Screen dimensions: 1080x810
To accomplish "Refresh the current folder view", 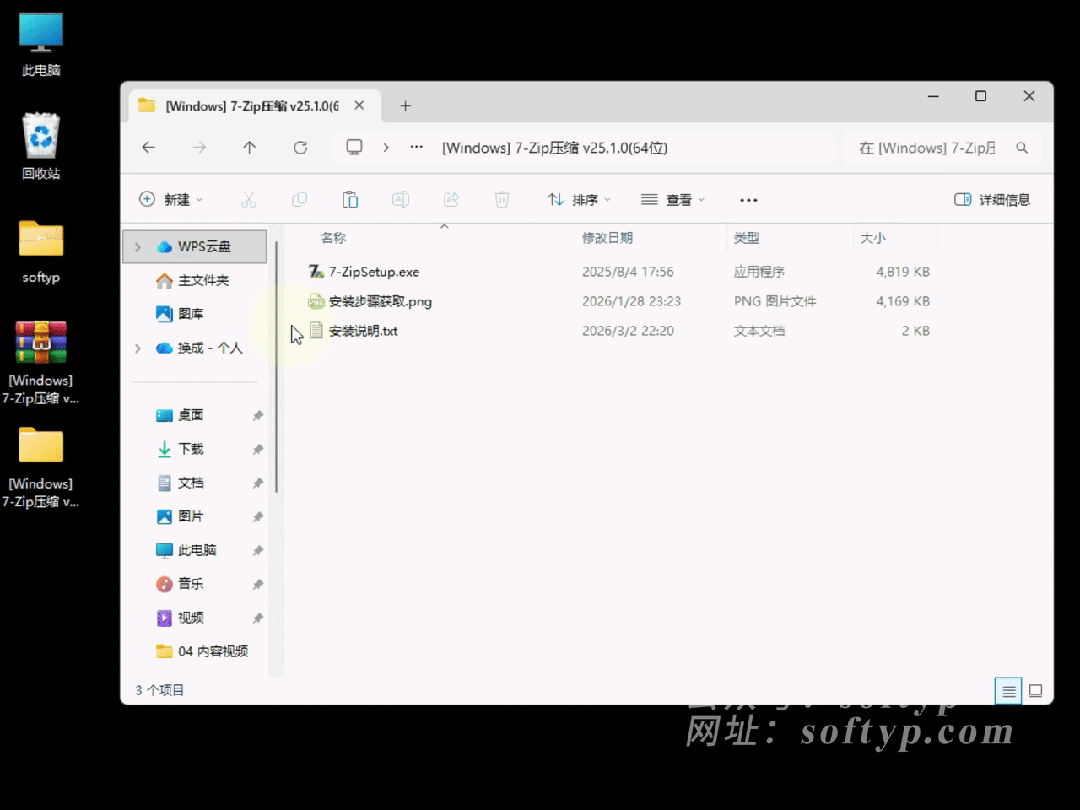I will coord(300,147).
